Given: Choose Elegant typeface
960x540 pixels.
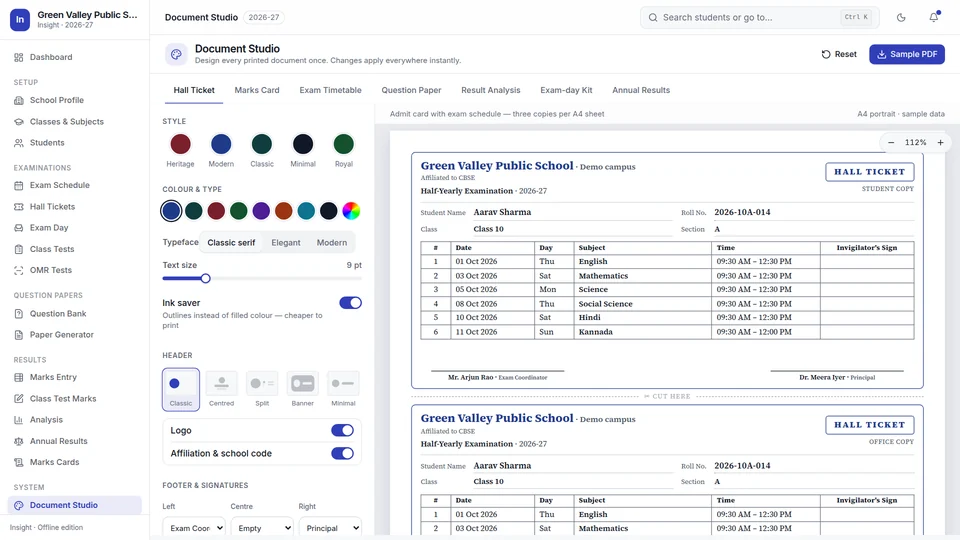Looking at the screenshot, I should point(286,242).
